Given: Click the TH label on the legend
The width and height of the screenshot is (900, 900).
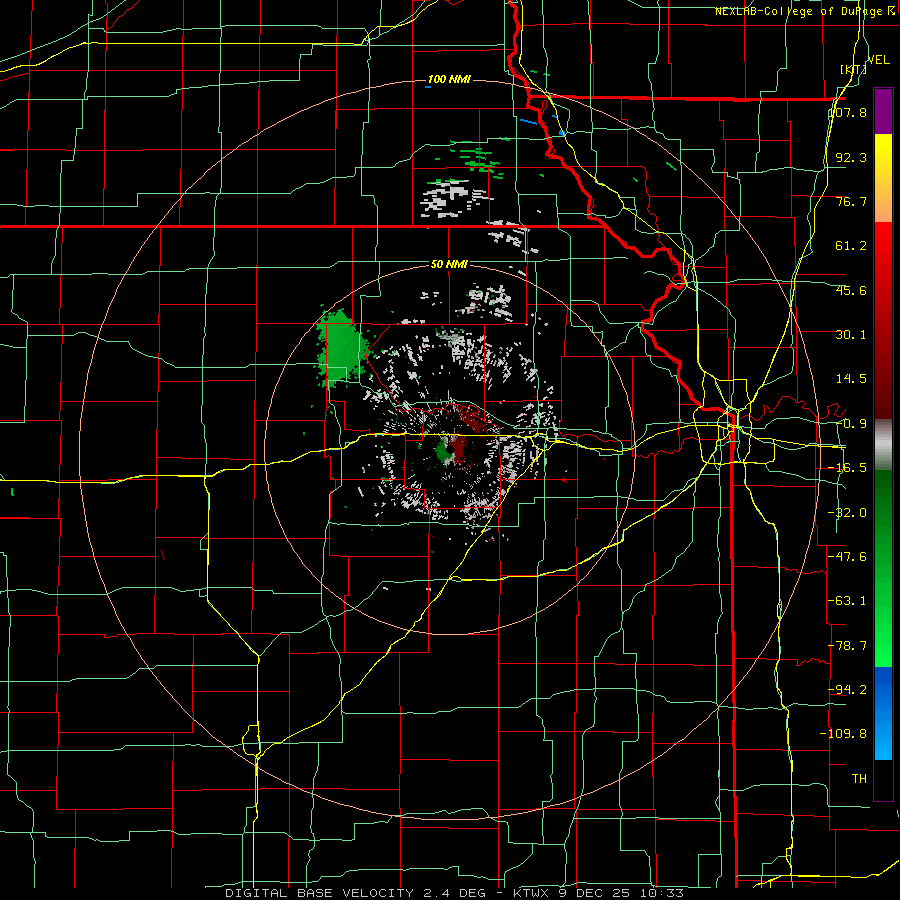Looking at the screenshot, I should (x=859, y=779).
